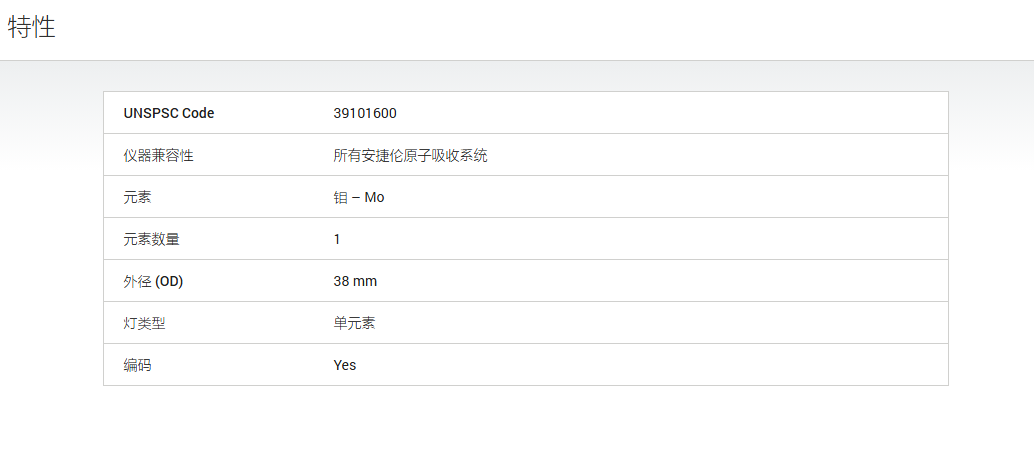
Task: Click empty area of 外径 row
Action: [659, 282]
